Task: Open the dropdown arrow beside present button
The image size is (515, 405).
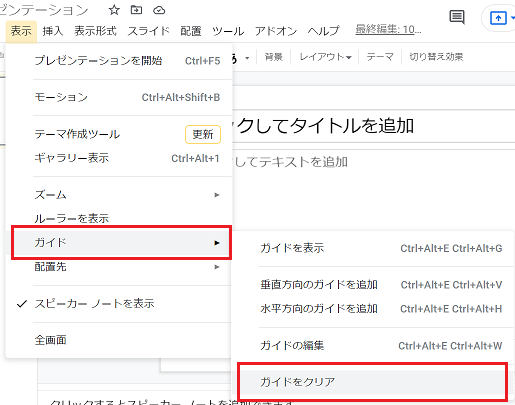Action: [x=512, y=18]
